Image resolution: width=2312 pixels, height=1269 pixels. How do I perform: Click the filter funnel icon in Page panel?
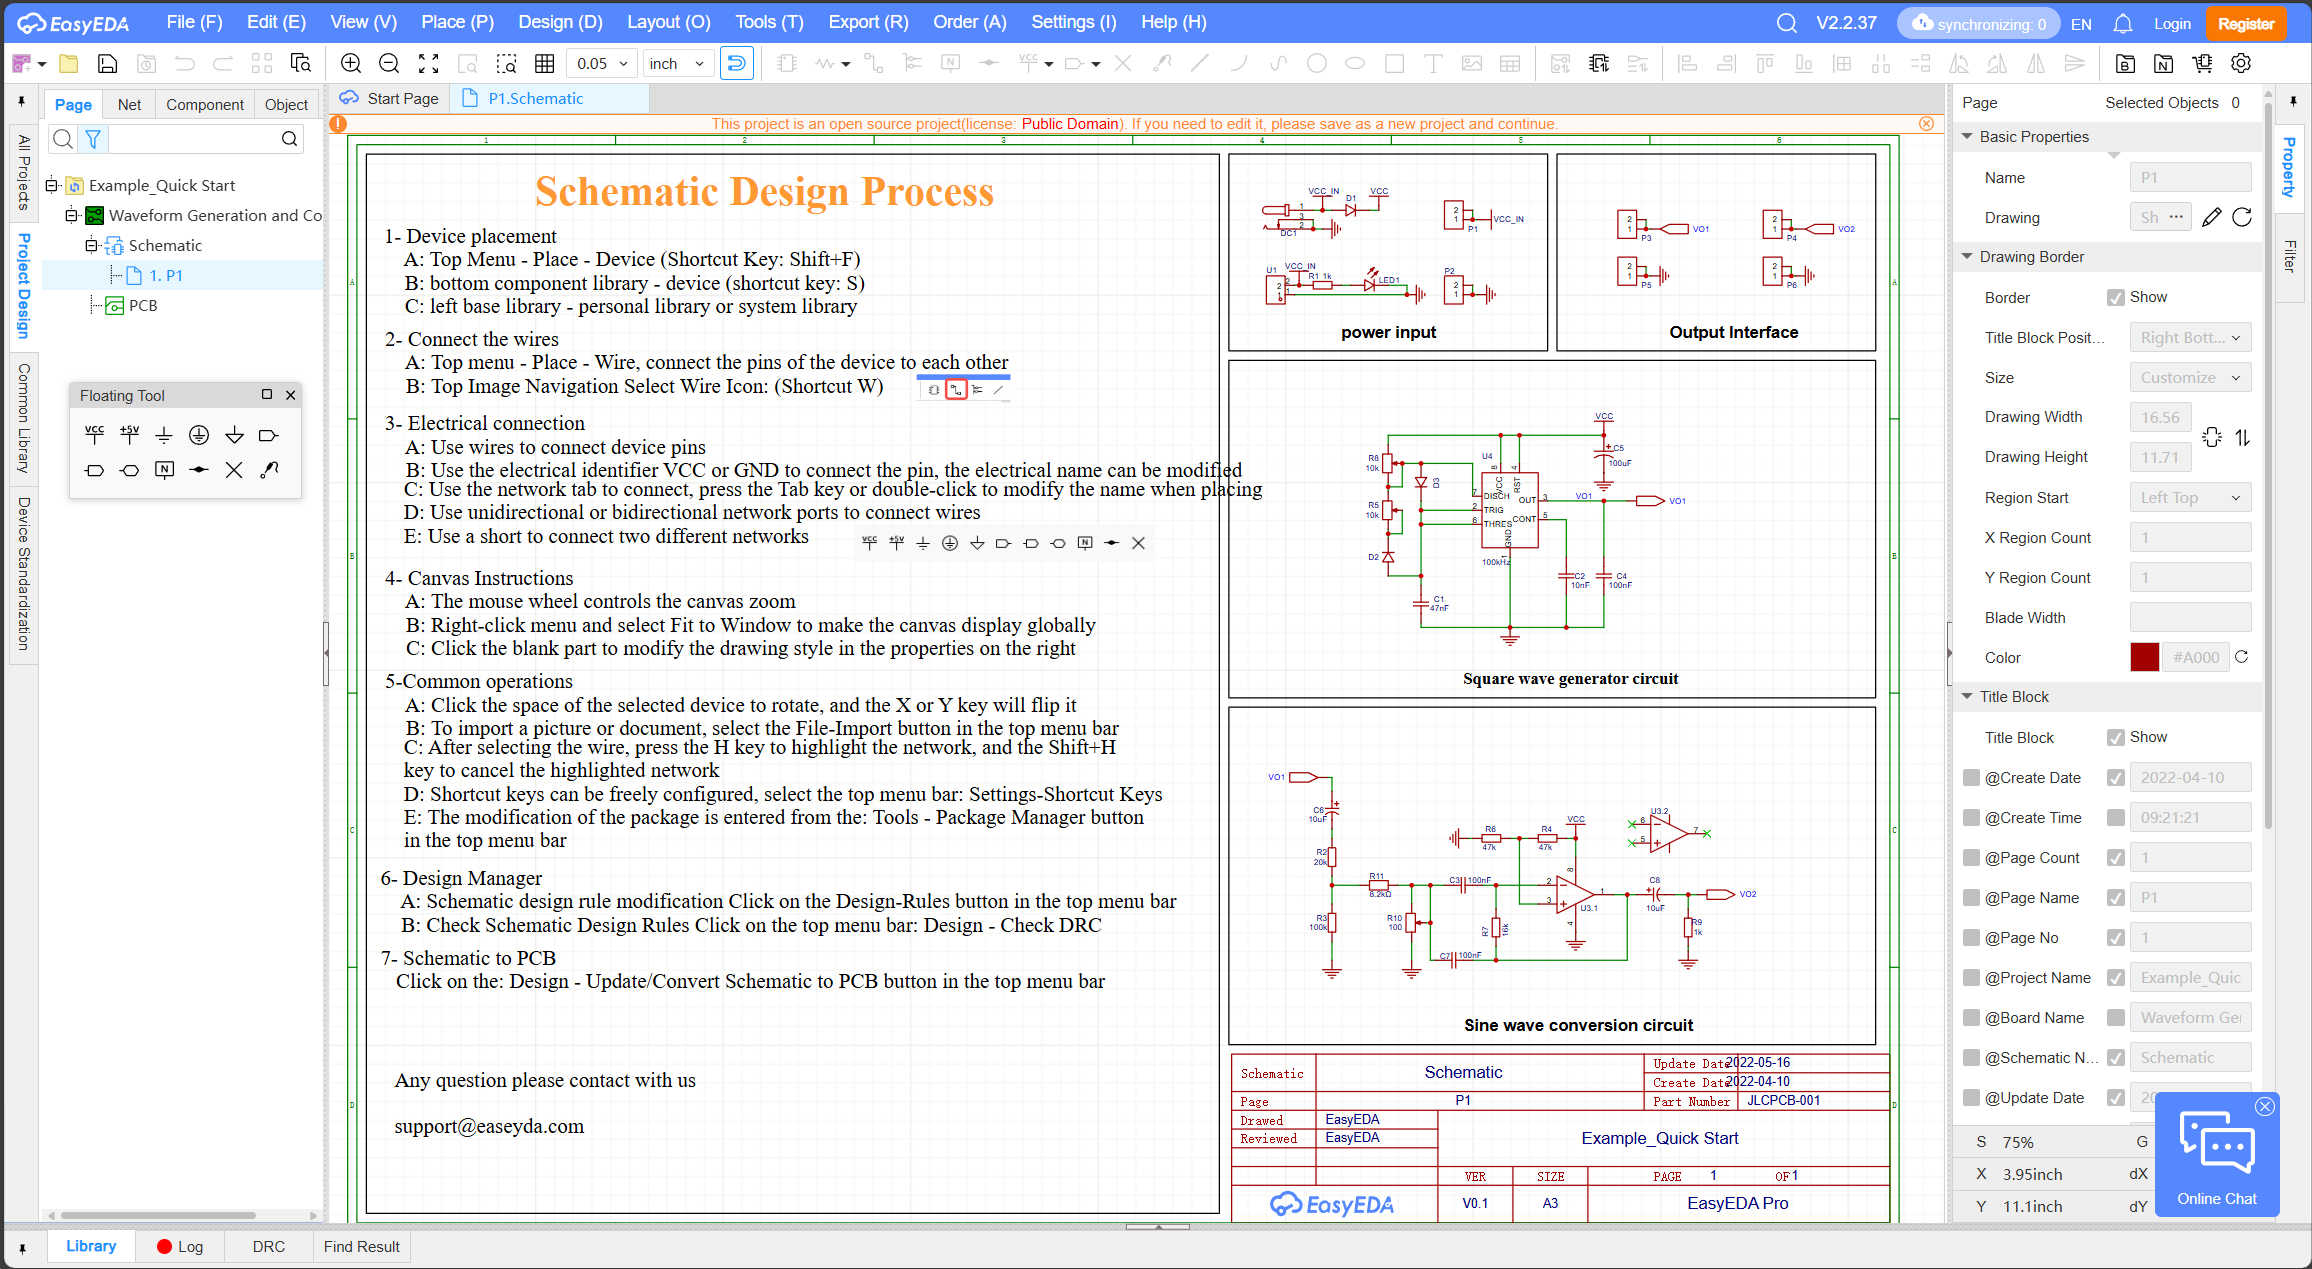click(x=93, y=139)
